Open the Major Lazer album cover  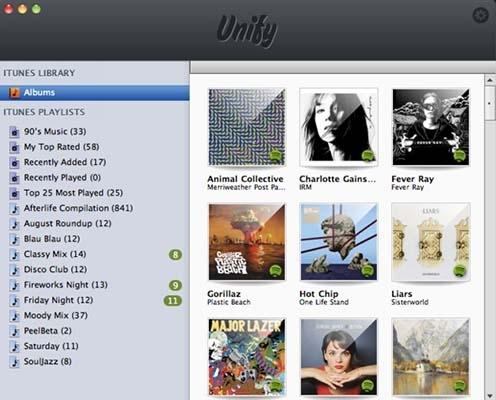247,357
